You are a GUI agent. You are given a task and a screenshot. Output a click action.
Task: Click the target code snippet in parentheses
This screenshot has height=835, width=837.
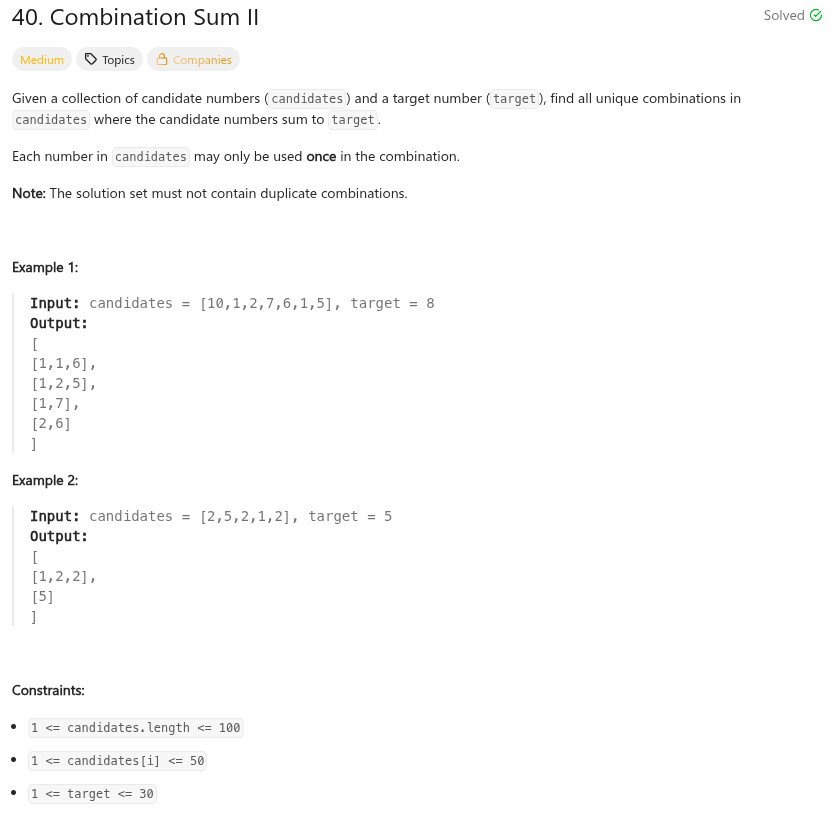coord(515,99)
